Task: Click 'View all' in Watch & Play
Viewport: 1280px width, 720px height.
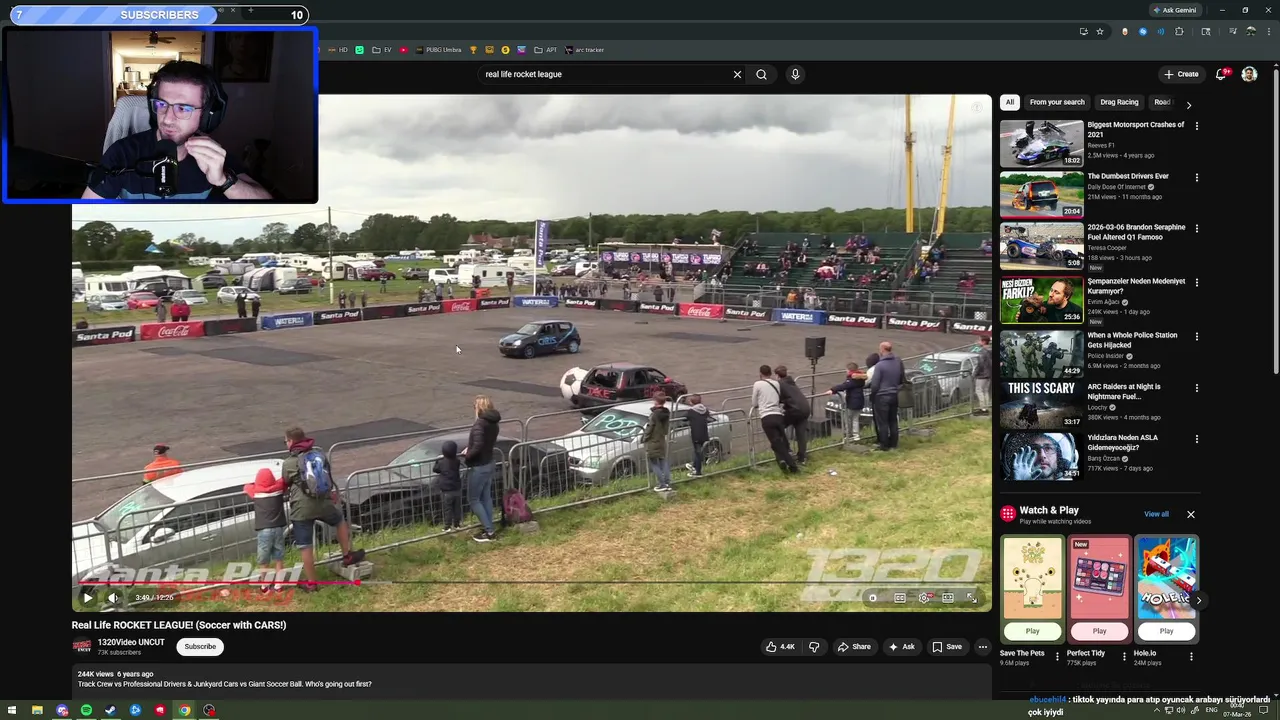Action: click(1156, 514)
